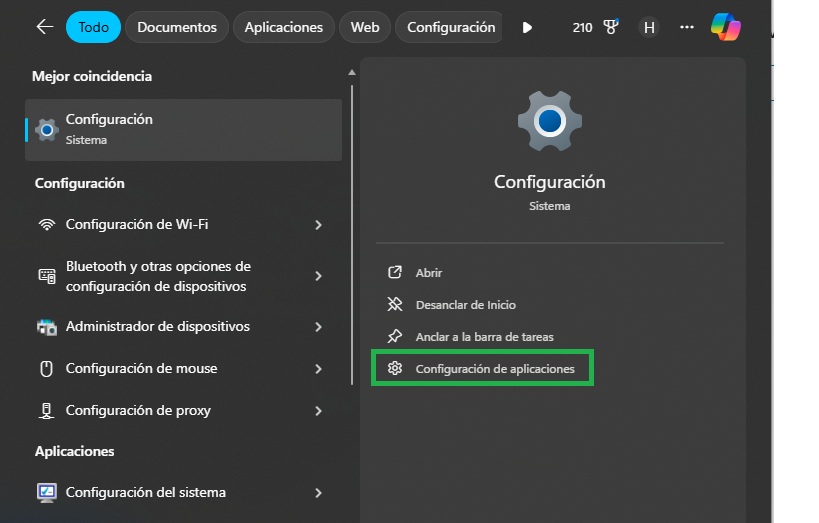The image size is (819, 523).
Task: Expand Administrador de dispositivos chevron
Action: coord(318,327)
